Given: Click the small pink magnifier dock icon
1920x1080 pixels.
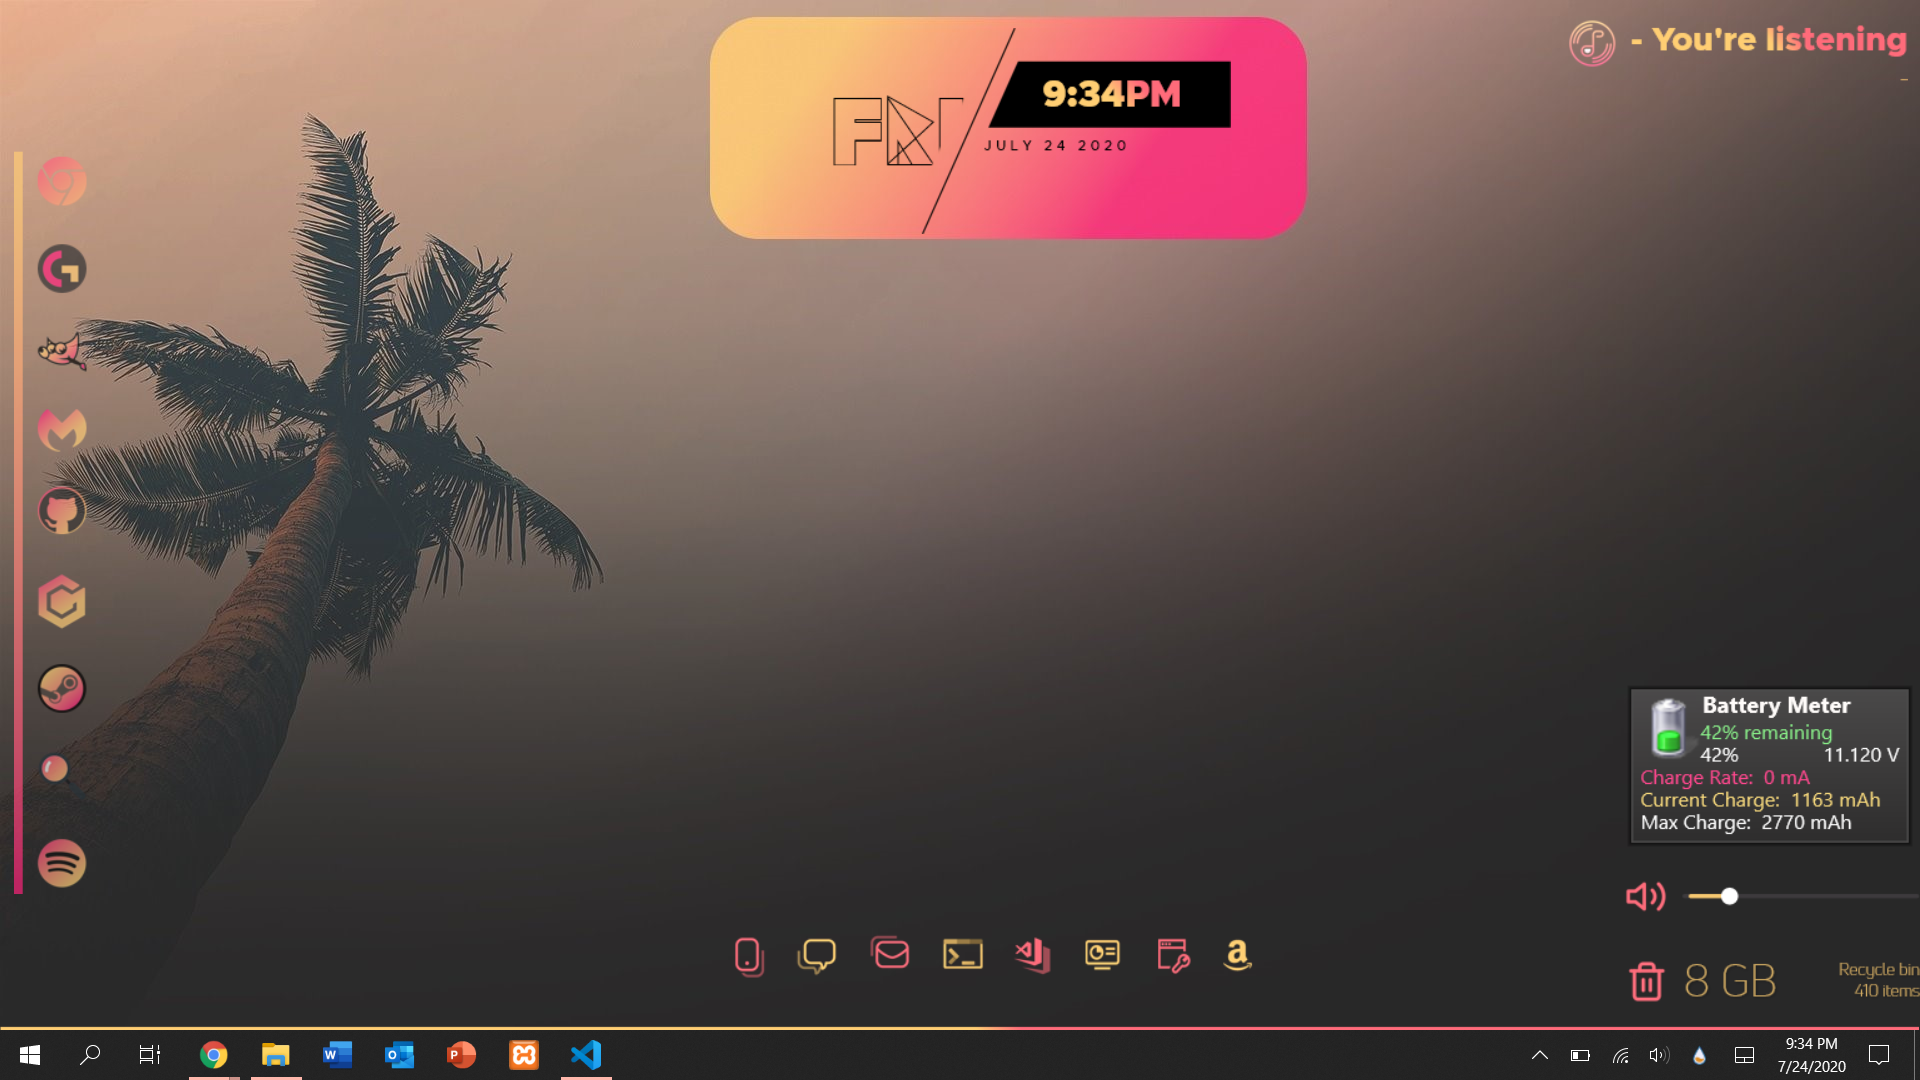Looking at the screenshot, I should click(55, 768).
